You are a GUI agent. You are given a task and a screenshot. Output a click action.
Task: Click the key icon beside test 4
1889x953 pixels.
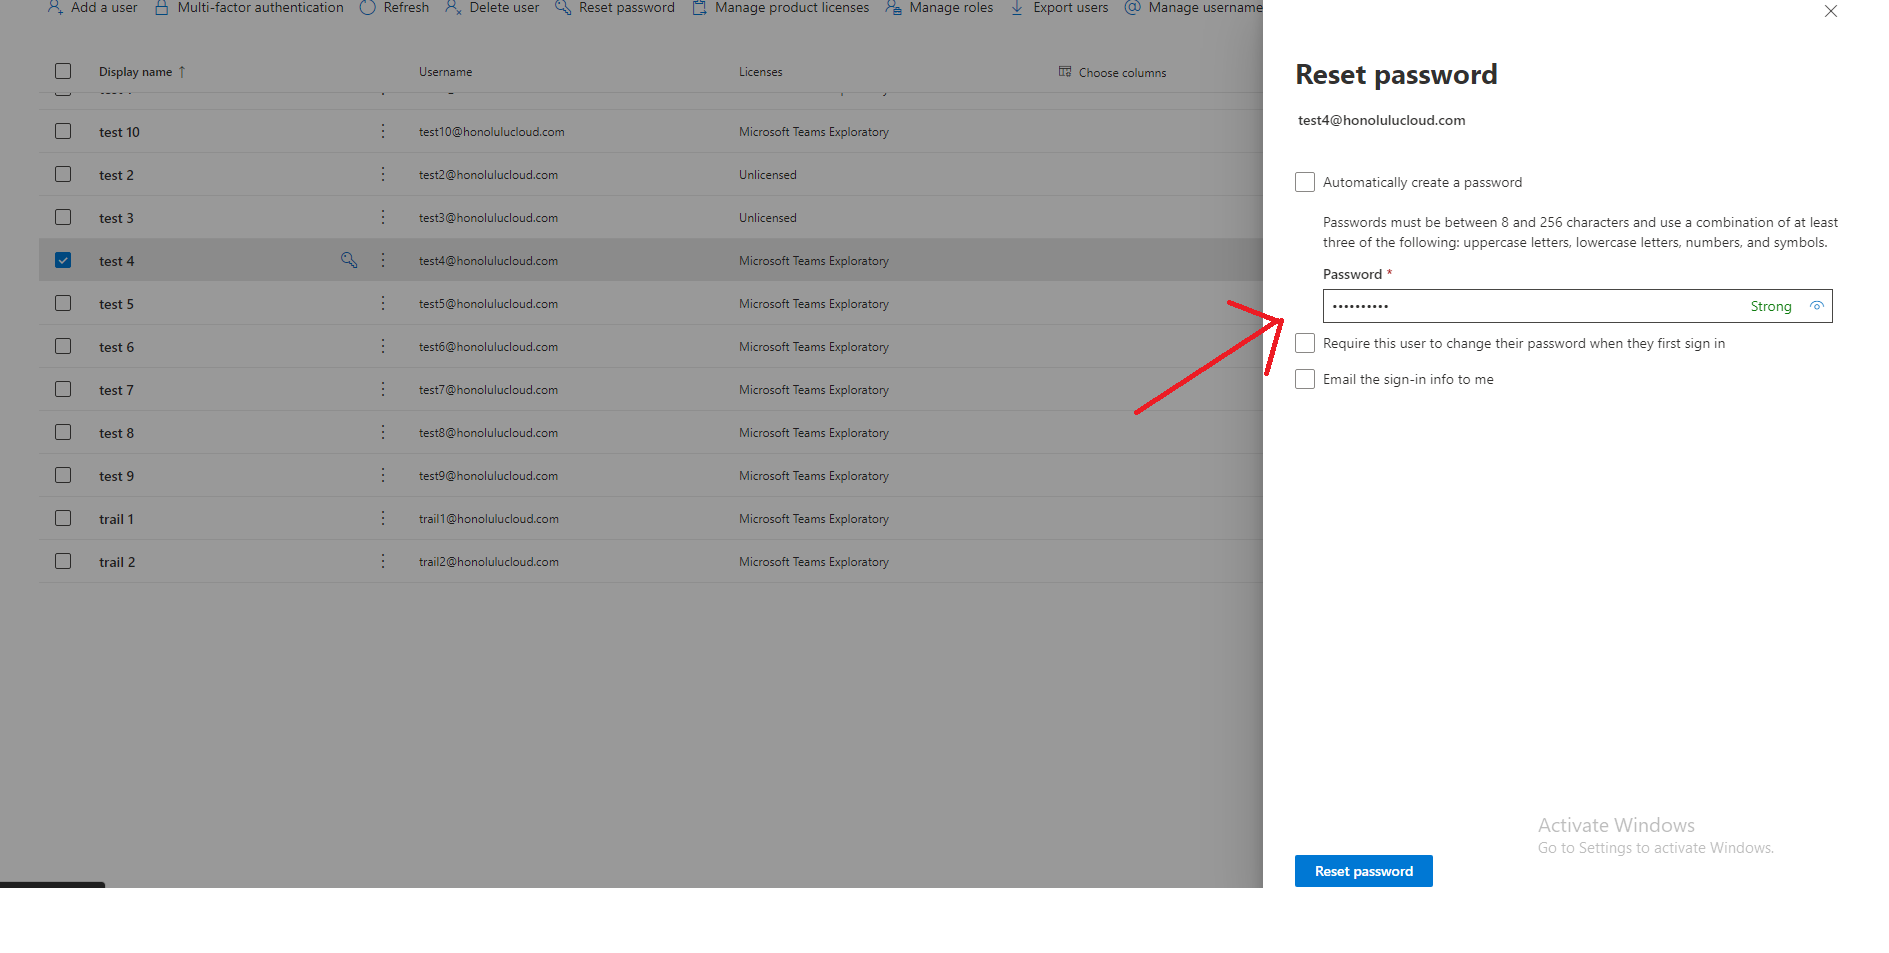tap(349, 260)
